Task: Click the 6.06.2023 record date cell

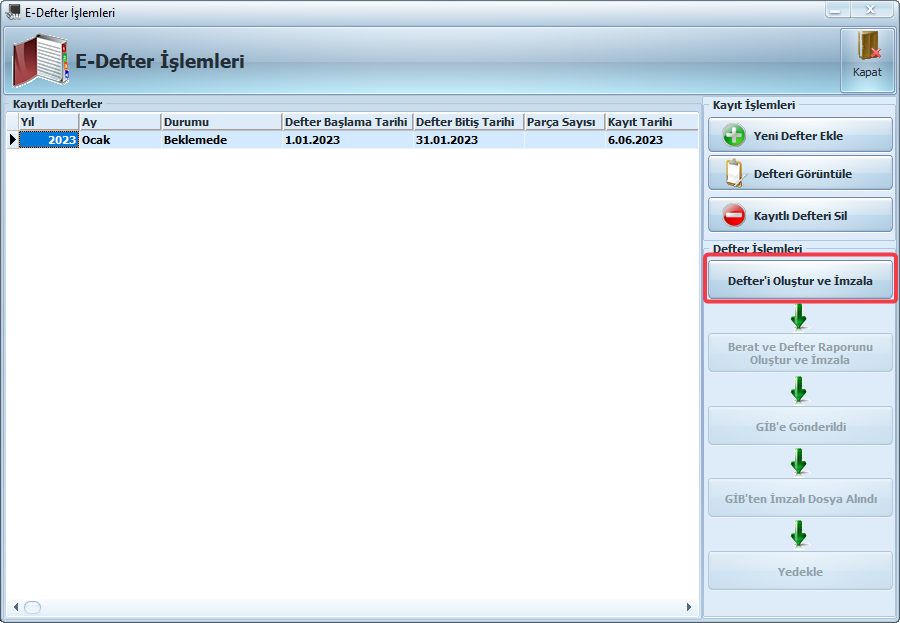Action: [x=652, y=140]
